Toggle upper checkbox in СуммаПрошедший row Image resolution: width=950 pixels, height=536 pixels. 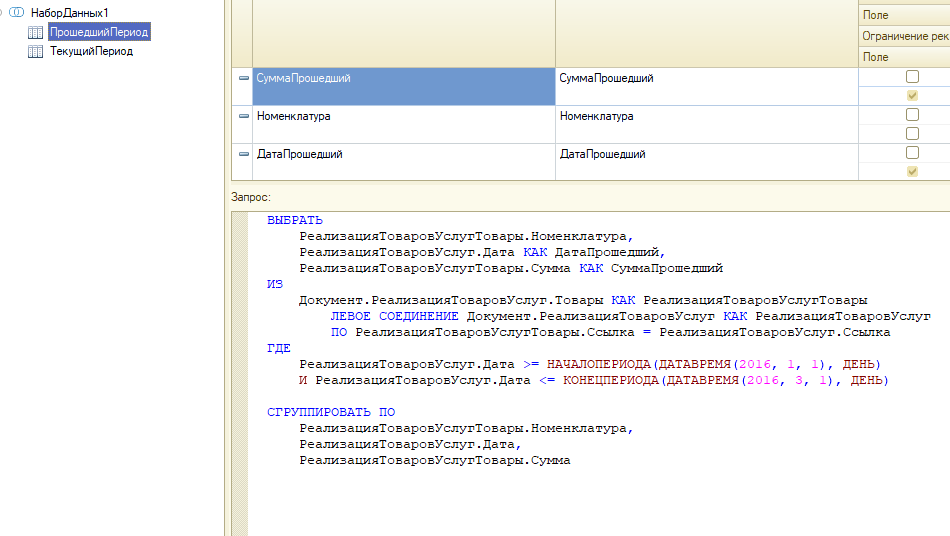[x=912, y=77]
